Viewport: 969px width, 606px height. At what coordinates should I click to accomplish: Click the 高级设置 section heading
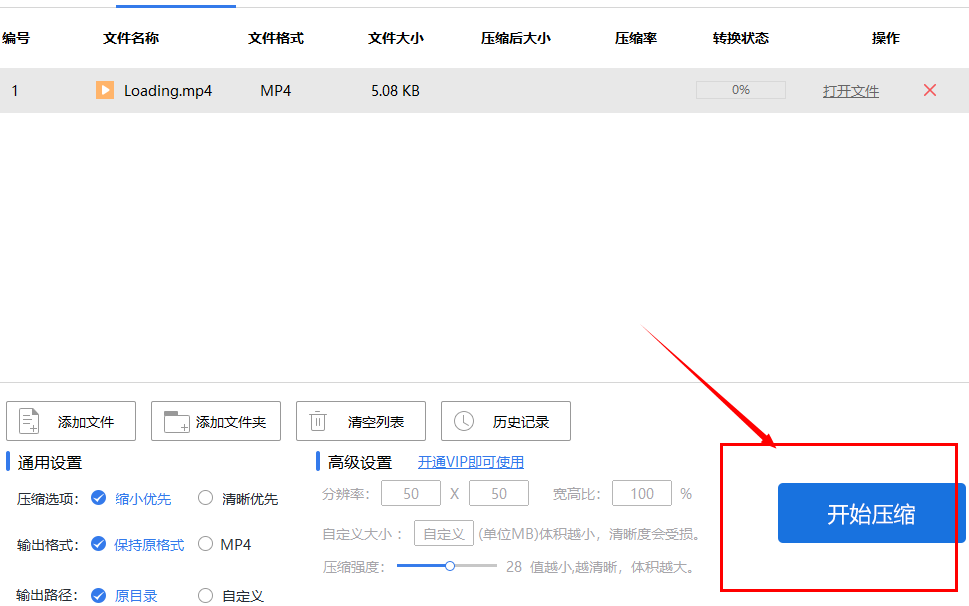(x=360, y=463)
